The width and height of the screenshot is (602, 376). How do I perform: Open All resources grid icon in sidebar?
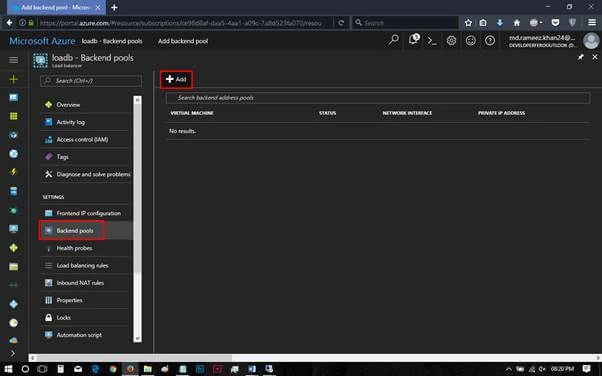pyautogui.click(x=13, y=116)
